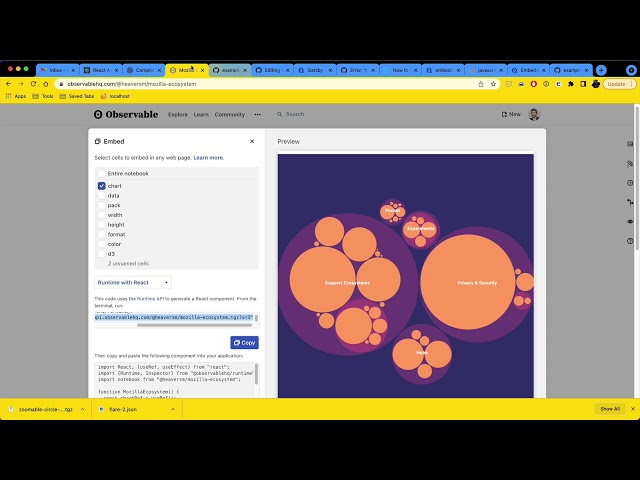Screen dimensions: 640x480
Task: Click the eye icon in right sidebar
Action: click(x=630, y=222)
